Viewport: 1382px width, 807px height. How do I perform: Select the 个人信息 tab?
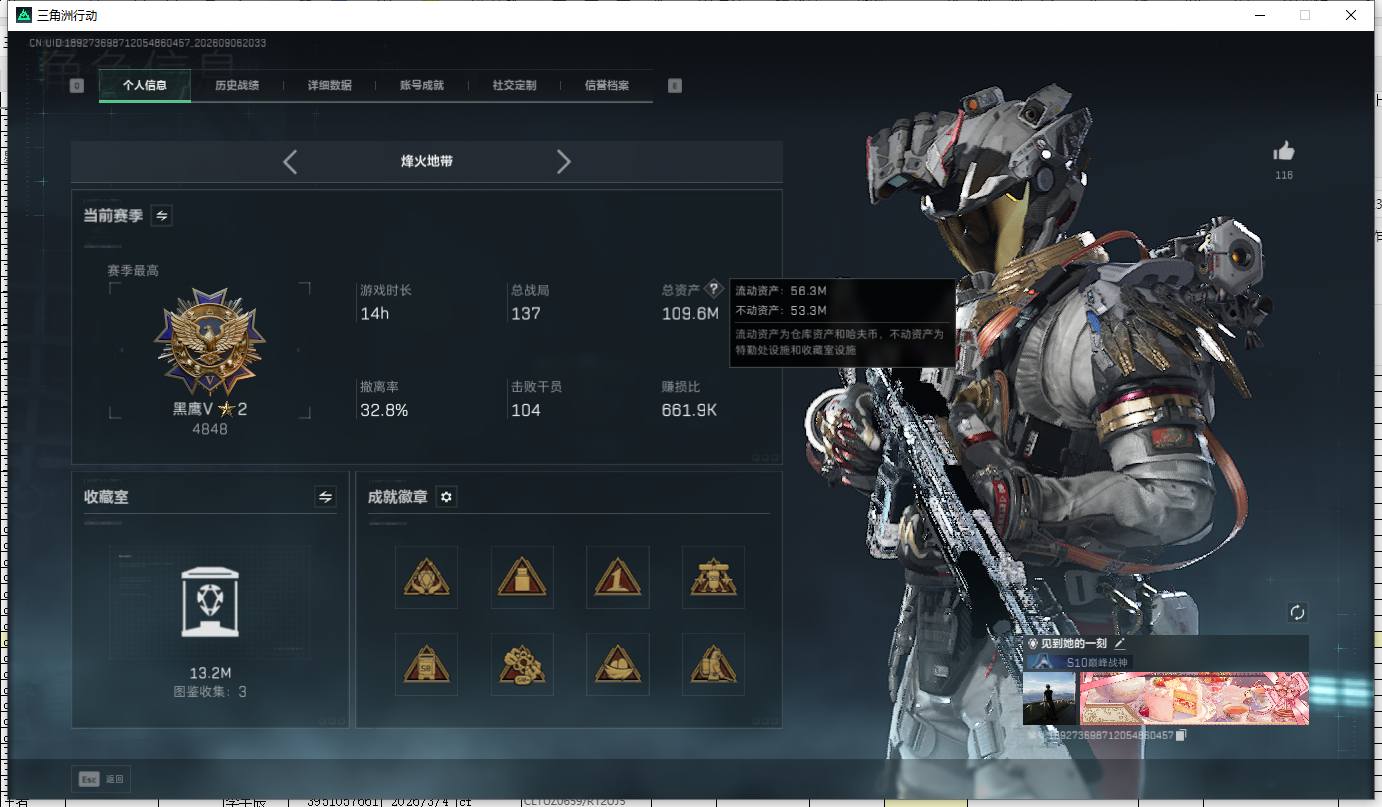pyautogui.click(x=145, y=86)
